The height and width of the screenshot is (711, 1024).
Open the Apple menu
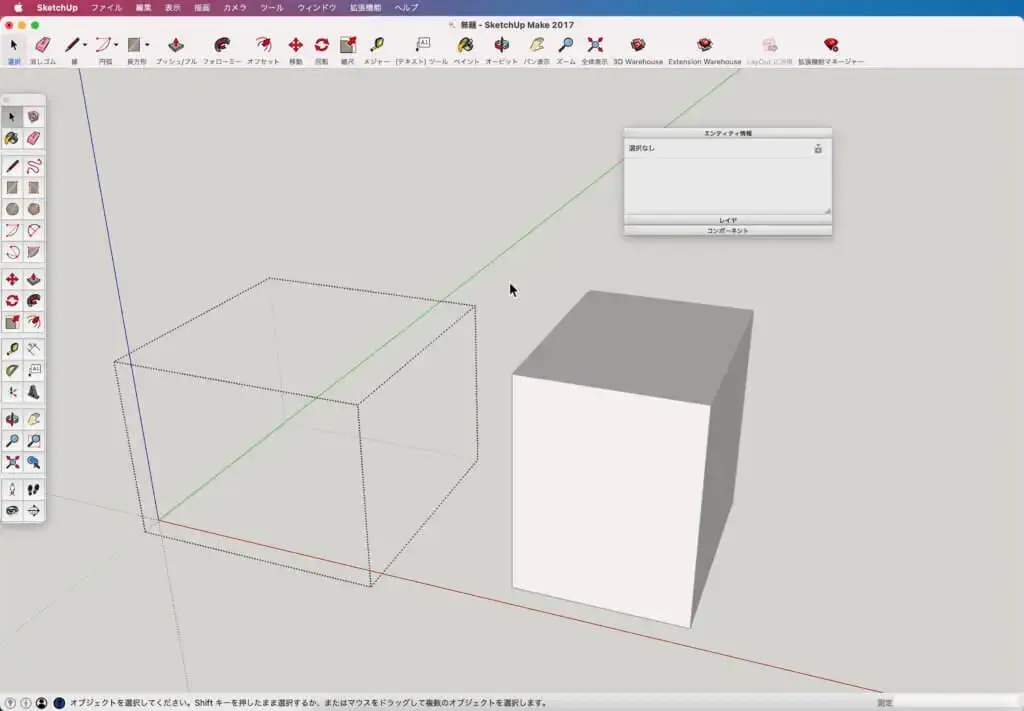pos(18,8)
